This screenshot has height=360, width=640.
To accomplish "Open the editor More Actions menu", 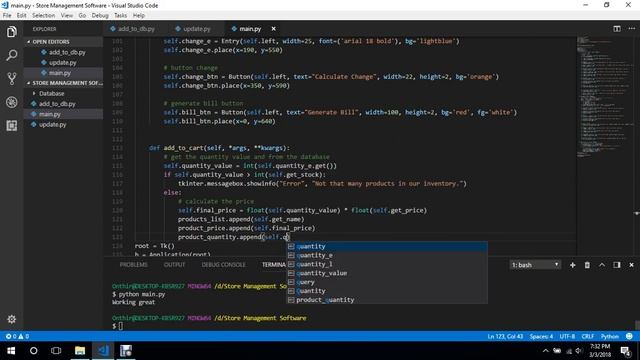I will 632,29.
